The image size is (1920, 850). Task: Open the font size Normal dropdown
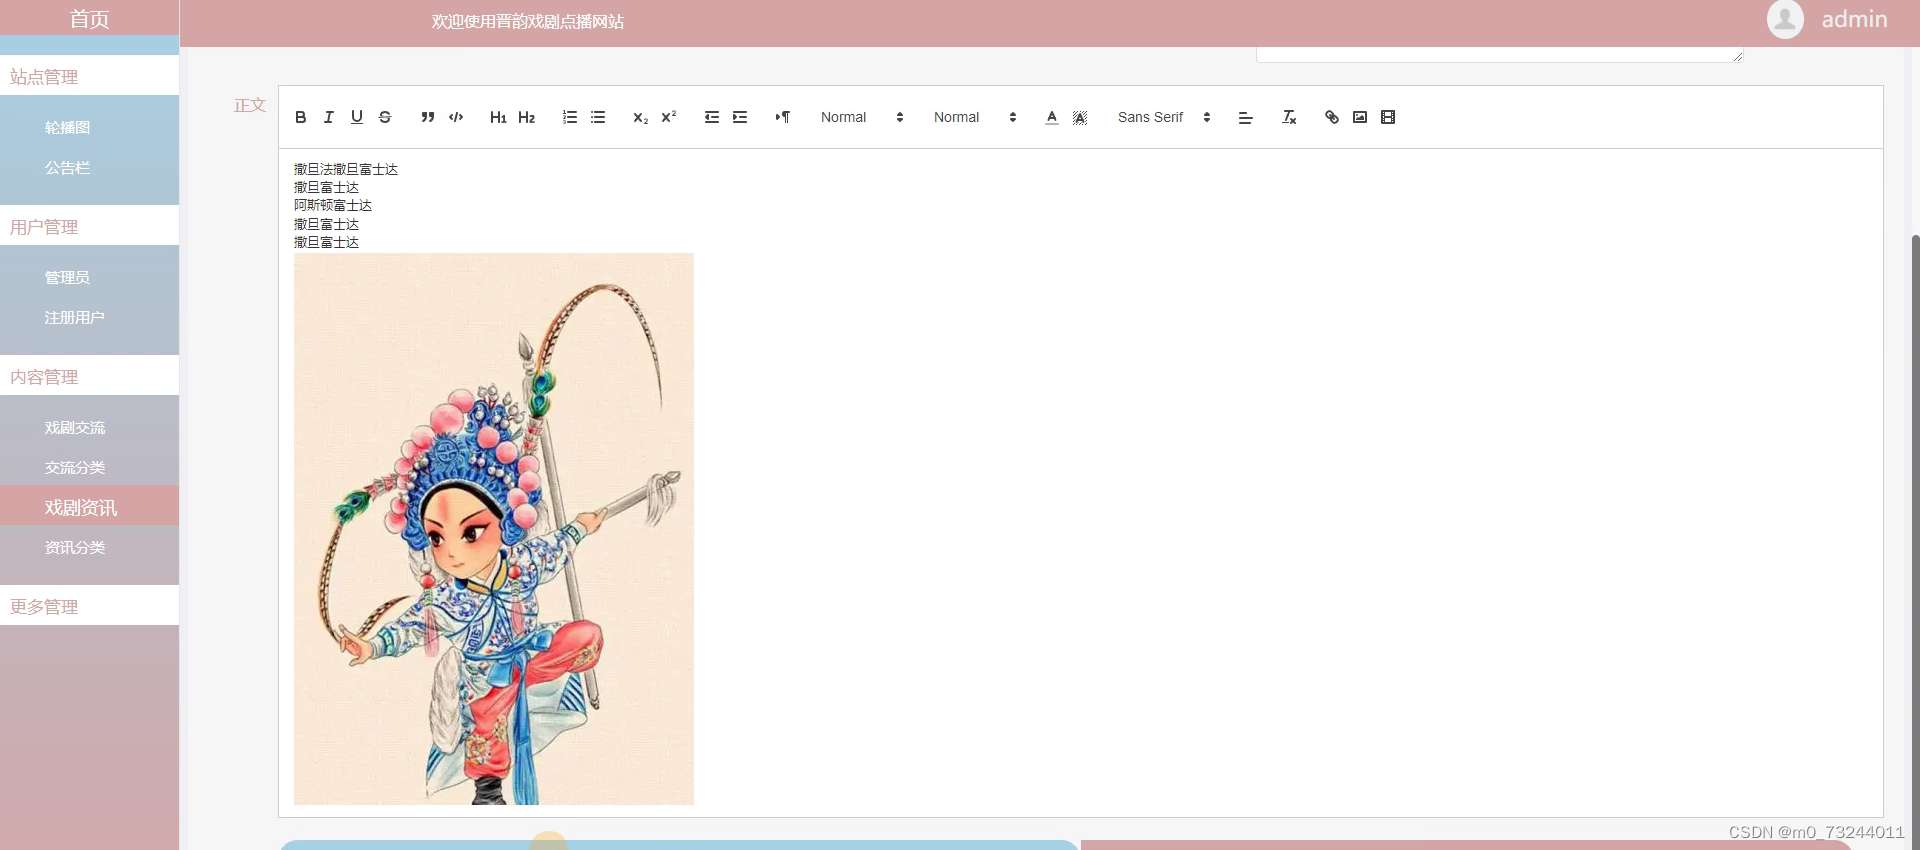pos(862,117)
